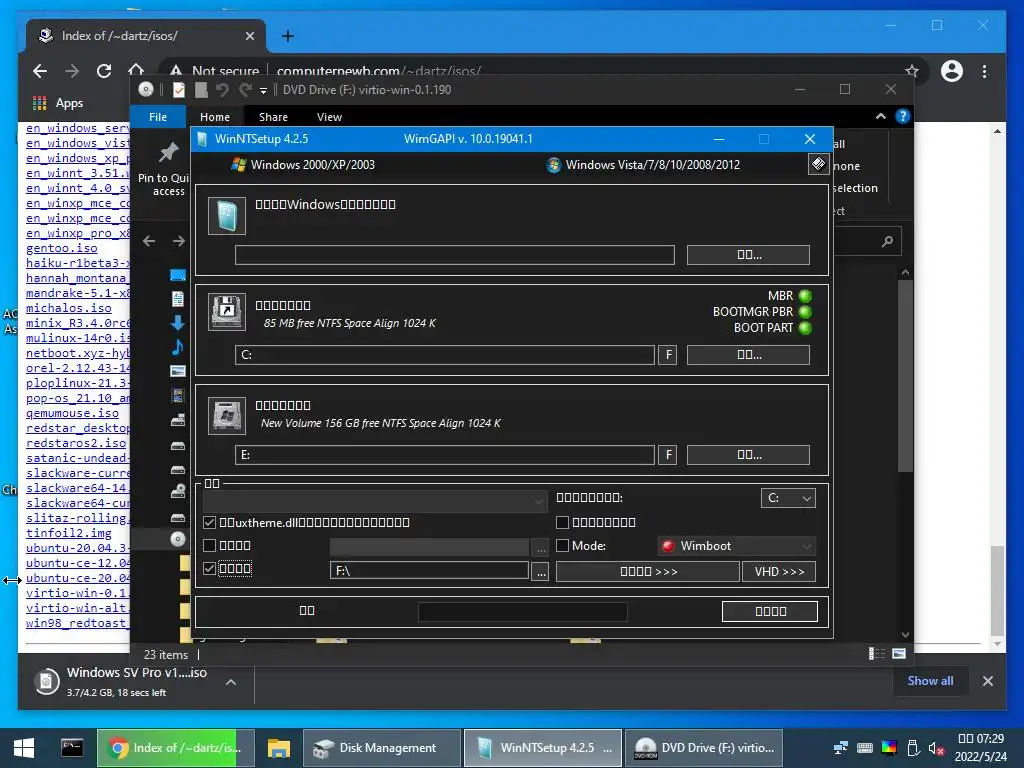Click the WinNTSetup pin icon beside the Vista tab
1024x768 pixels.
point(818,164)
